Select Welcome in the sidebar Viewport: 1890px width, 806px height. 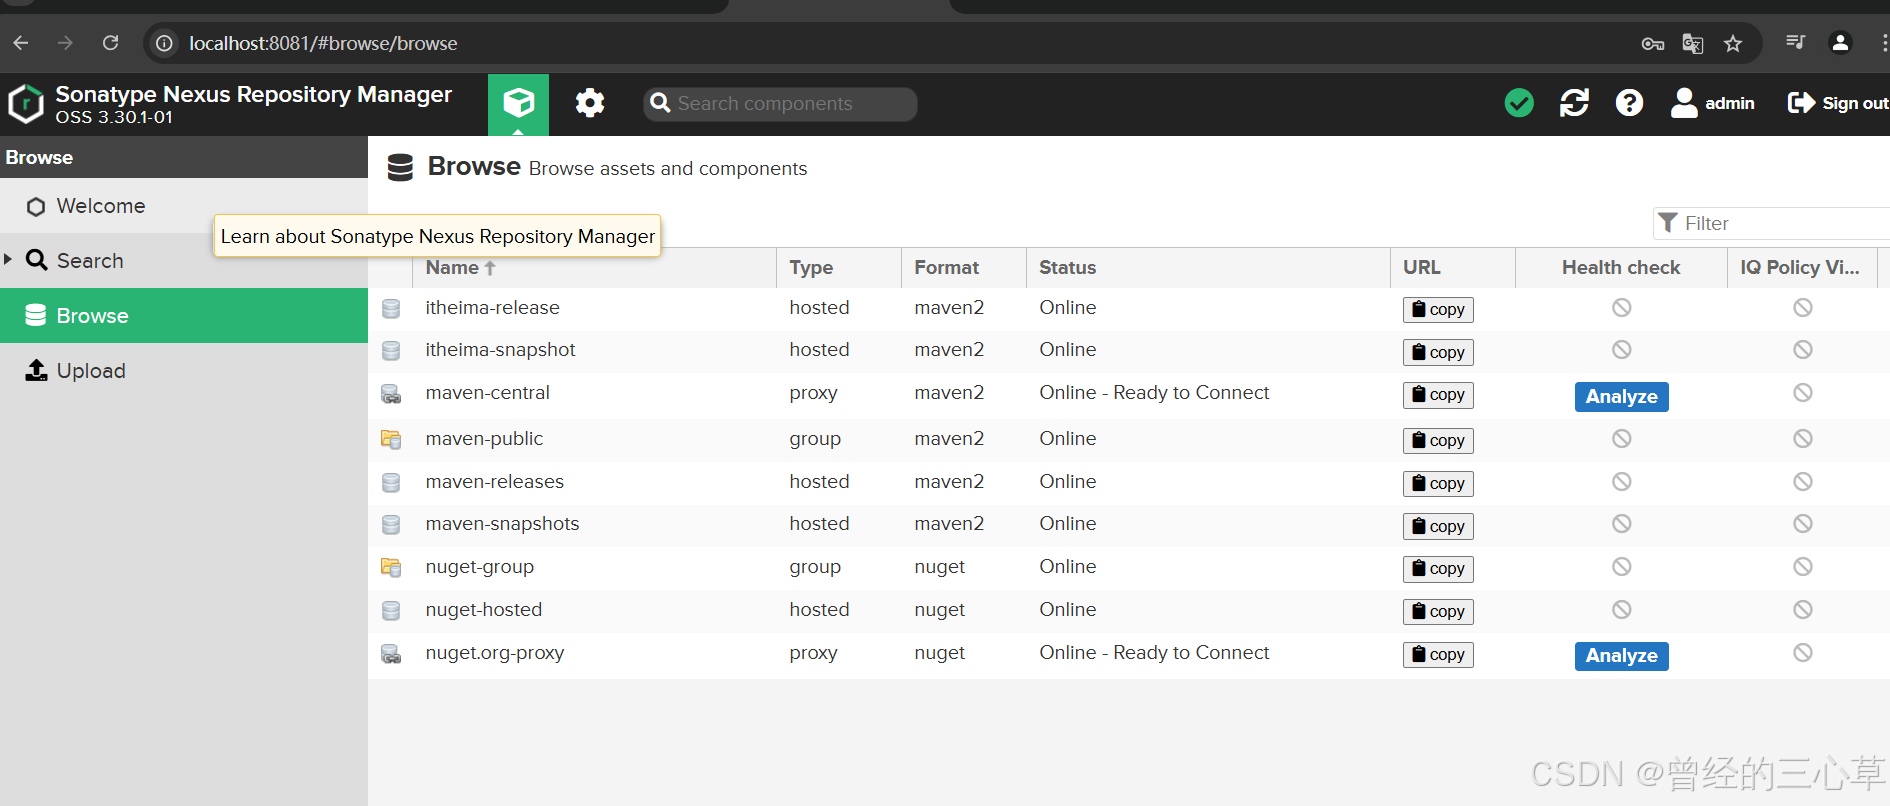click(184, 206)
